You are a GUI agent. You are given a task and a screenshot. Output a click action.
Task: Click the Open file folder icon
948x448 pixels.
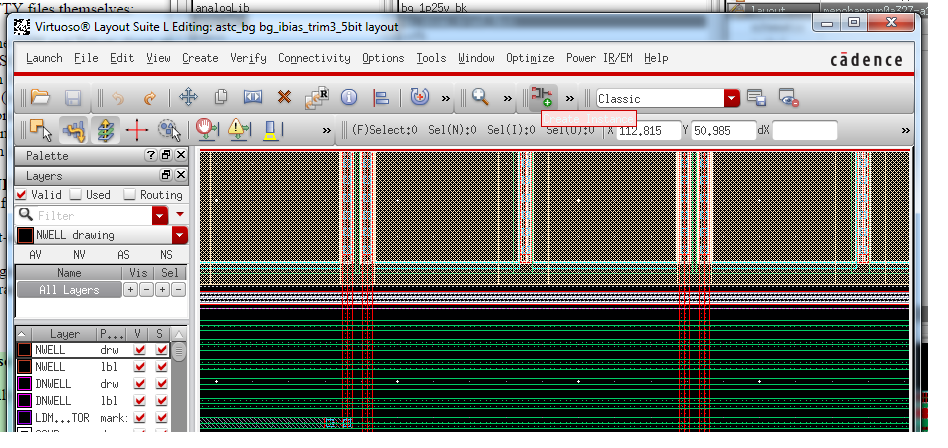[40, 98]
